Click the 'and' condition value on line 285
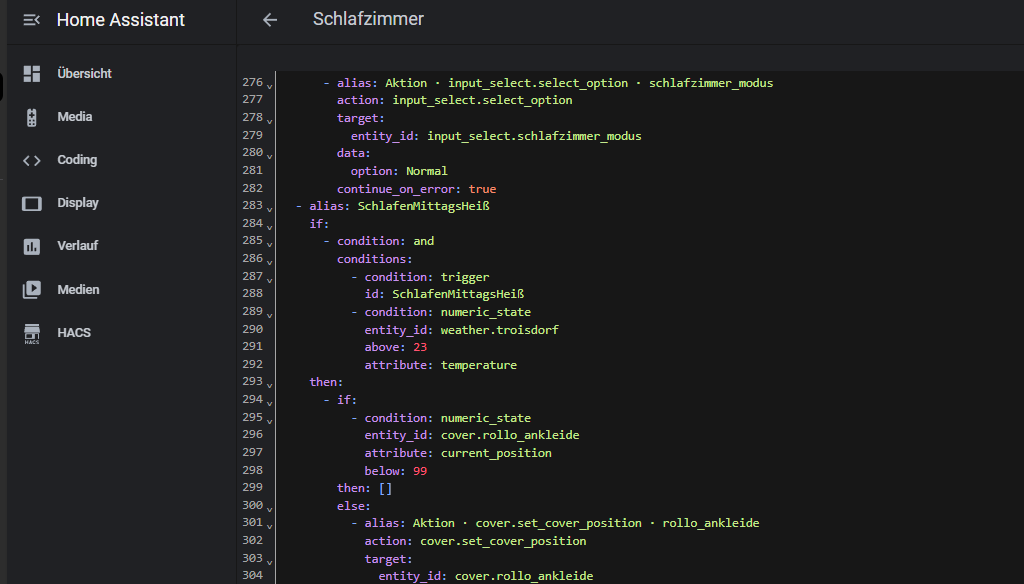This screenshot has width=1024, height=584. tap(423, 241)
